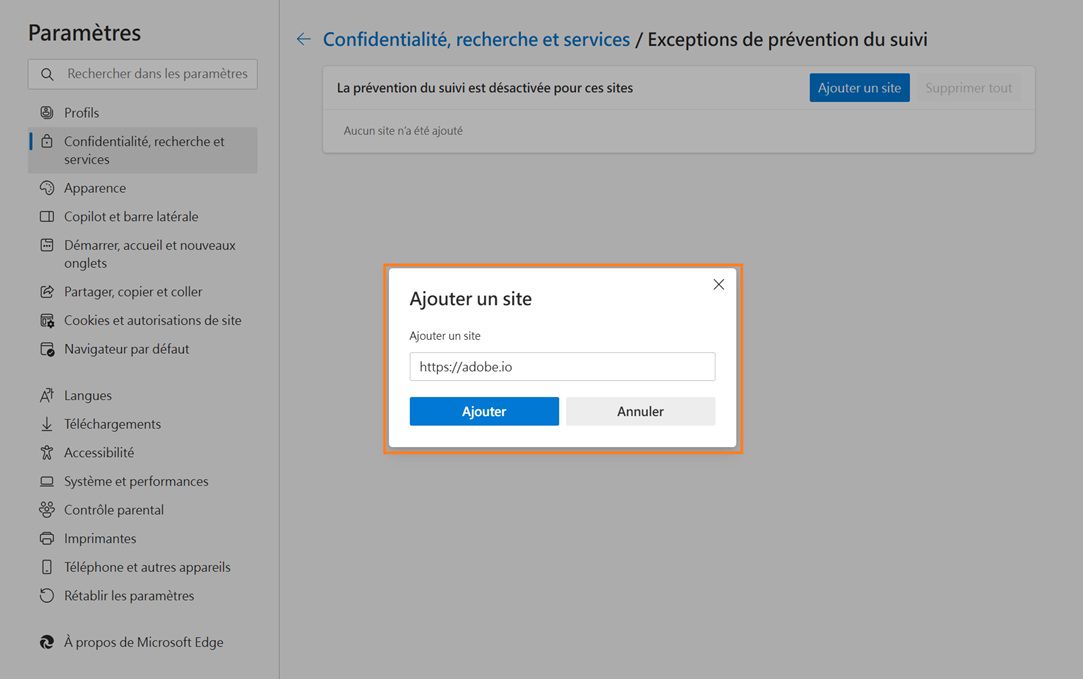Screen dimensions: 1083x679
Task: Open Démarrer, accueil et nouveaux onglets settings
Action: pos(47,245)
